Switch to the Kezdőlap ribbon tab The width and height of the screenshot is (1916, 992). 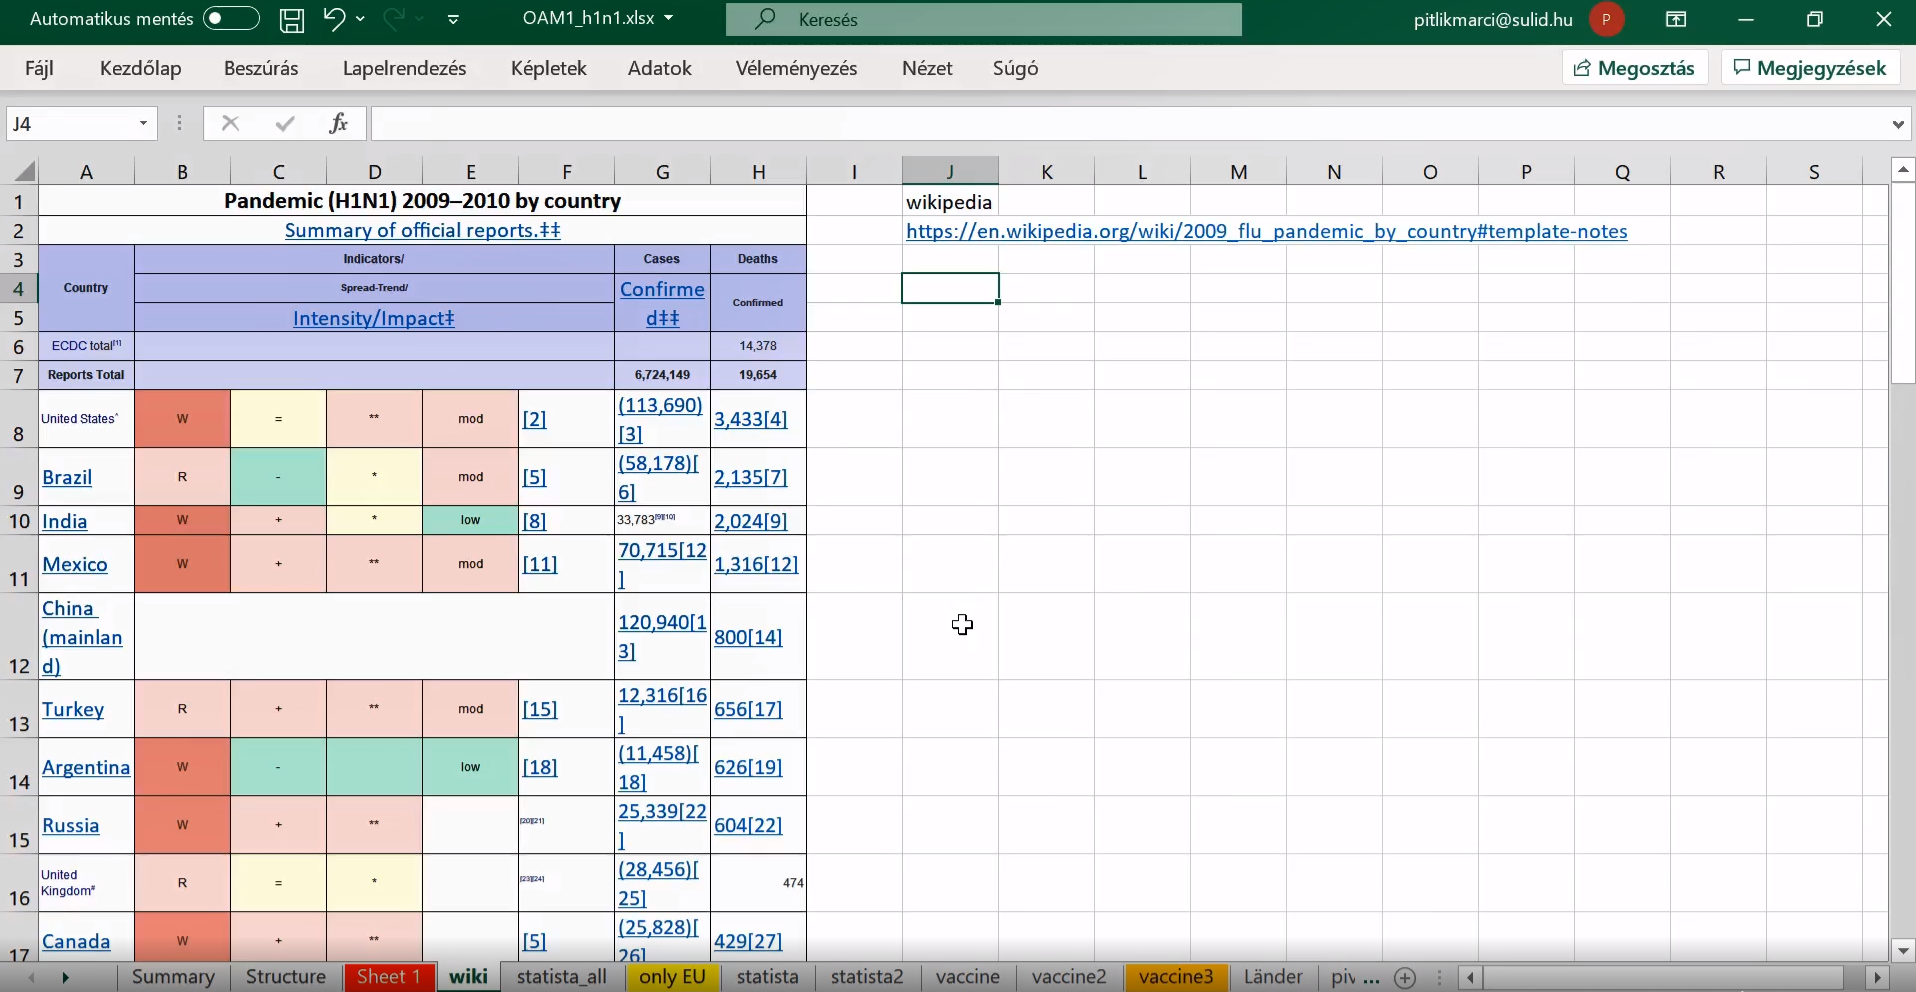141,68
